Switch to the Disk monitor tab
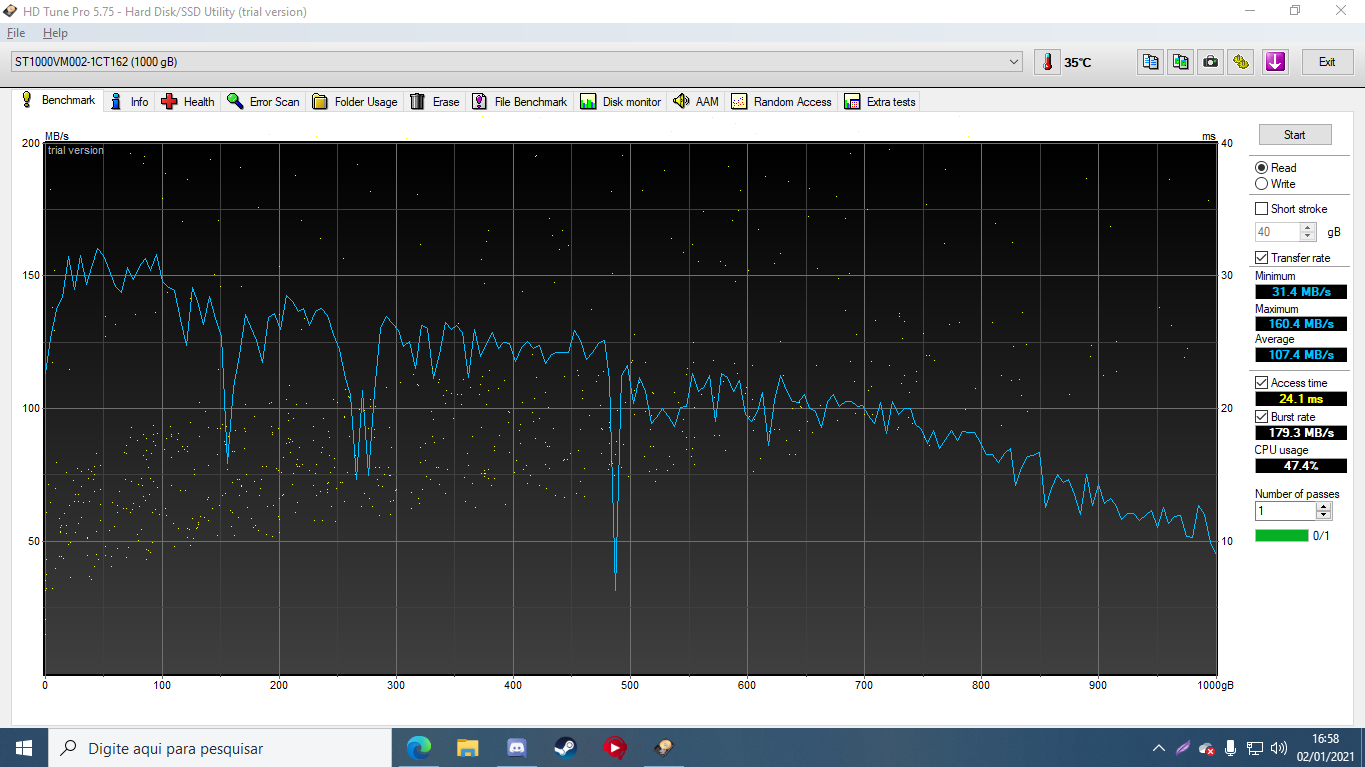Screen dimensions: 1365x767 tap(621, 102)
